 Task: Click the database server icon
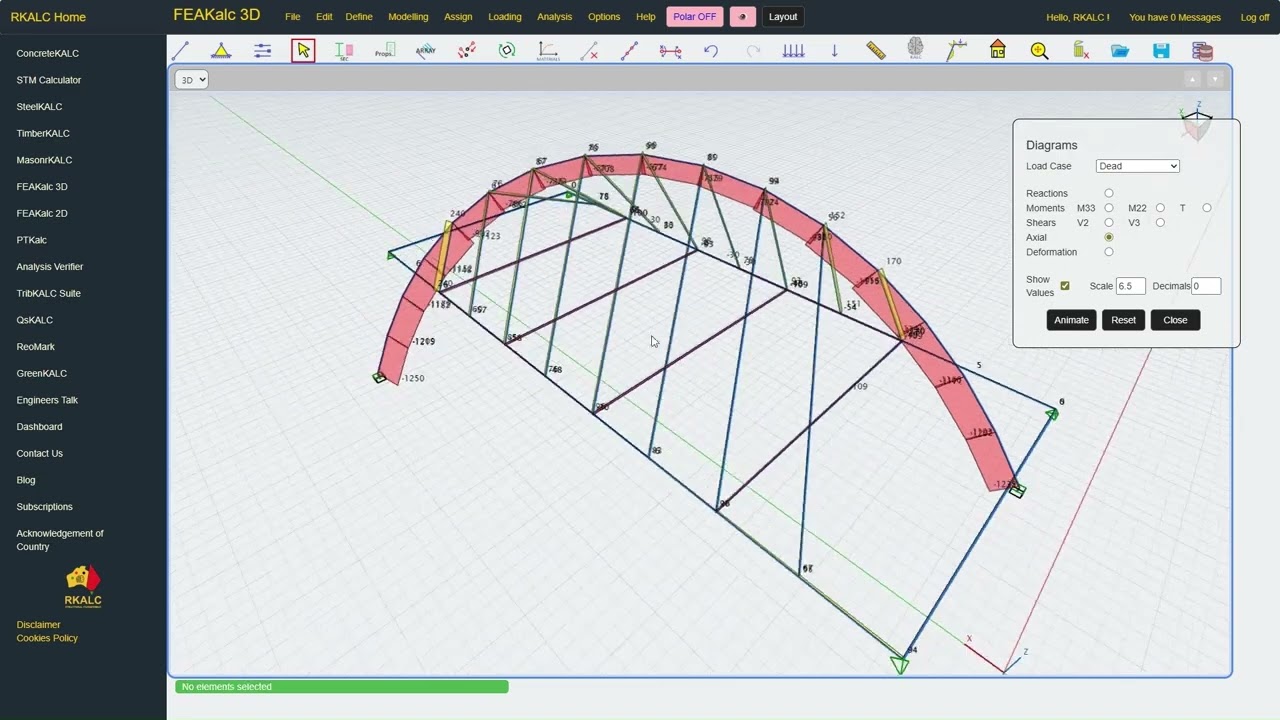[x=1202, y=50]
